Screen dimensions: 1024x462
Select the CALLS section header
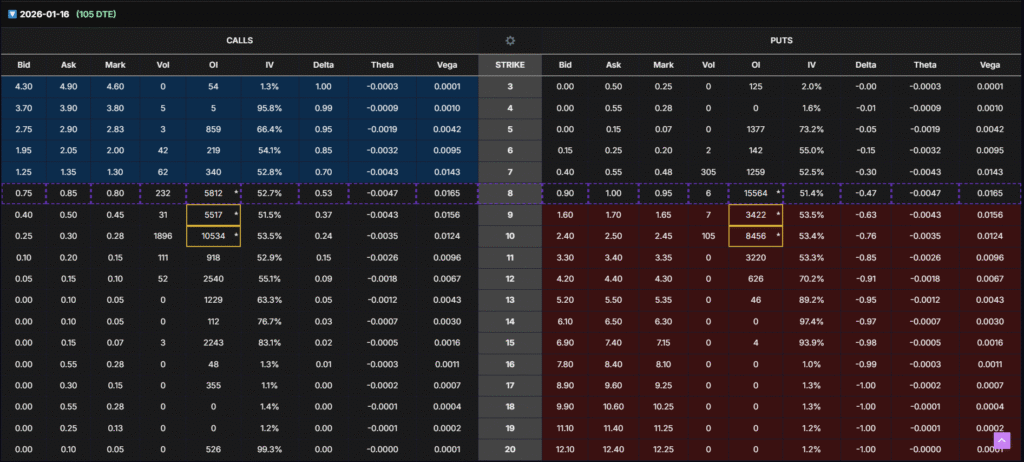[x=239, y=40]
